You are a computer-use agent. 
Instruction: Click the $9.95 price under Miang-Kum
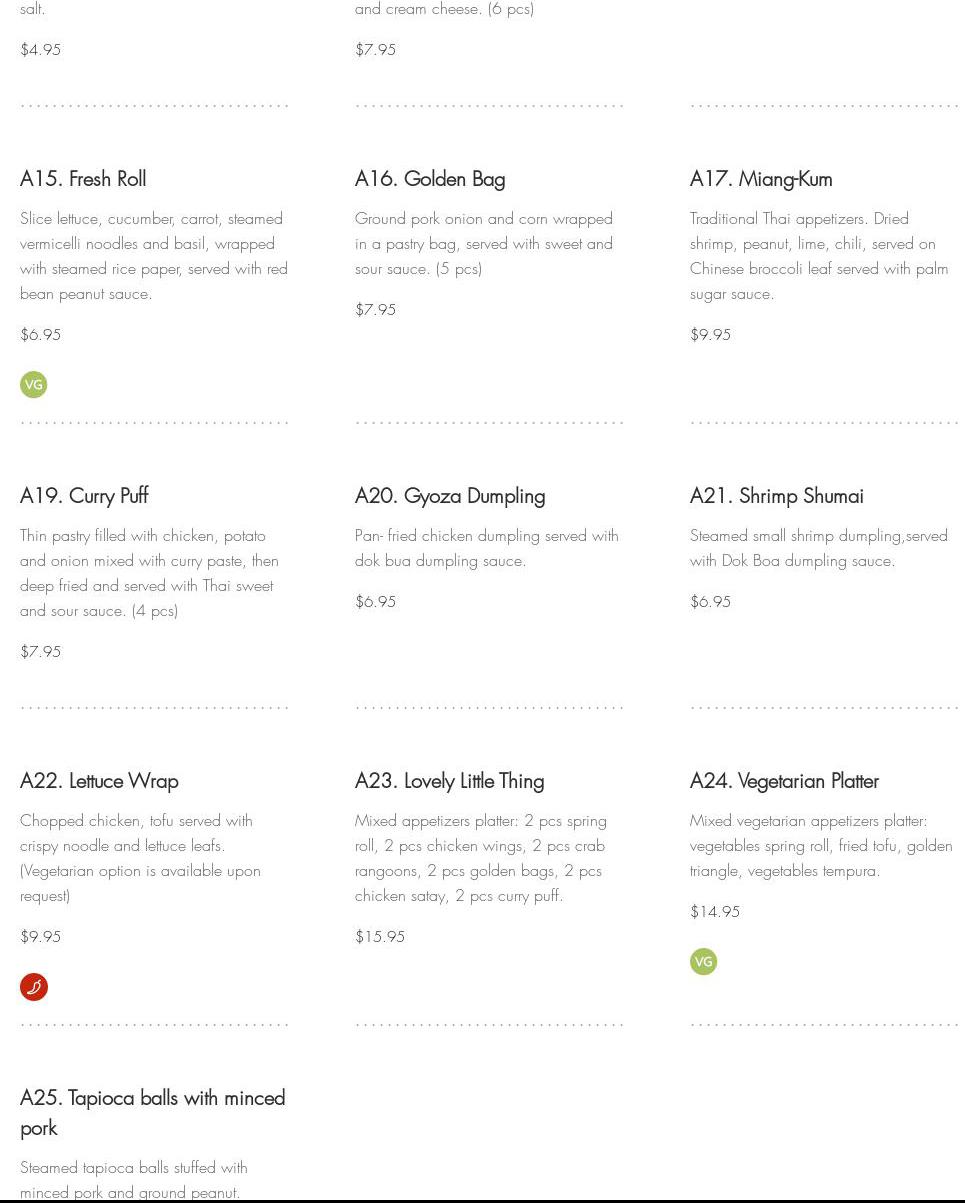(710, 335)
